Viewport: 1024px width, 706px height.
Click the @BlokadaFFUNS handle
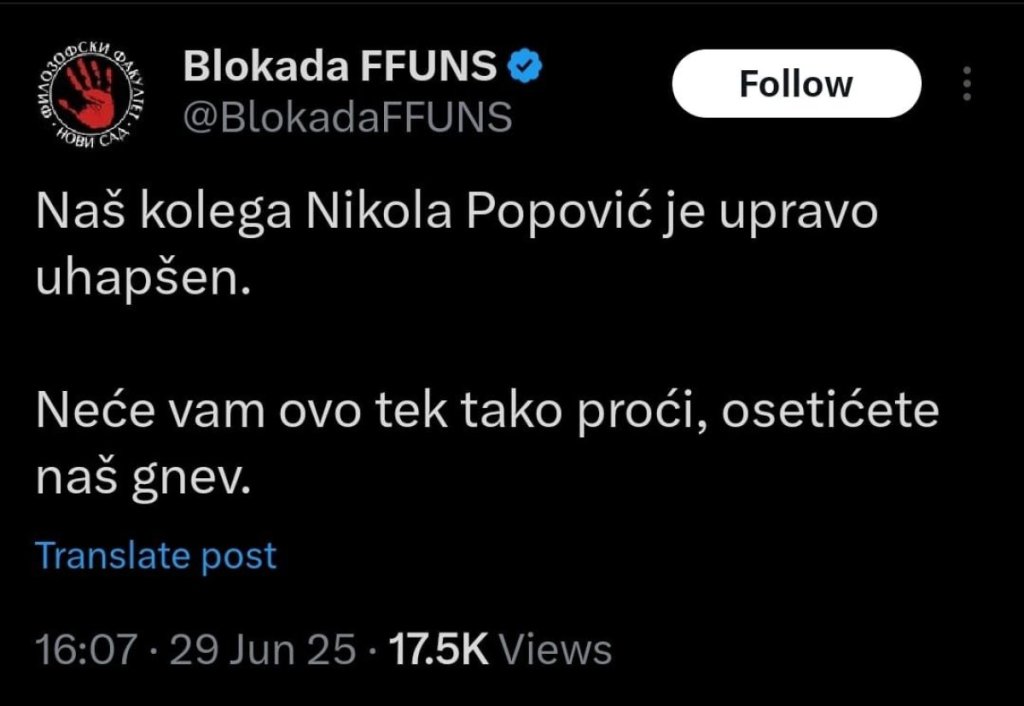tap(347, 117)
